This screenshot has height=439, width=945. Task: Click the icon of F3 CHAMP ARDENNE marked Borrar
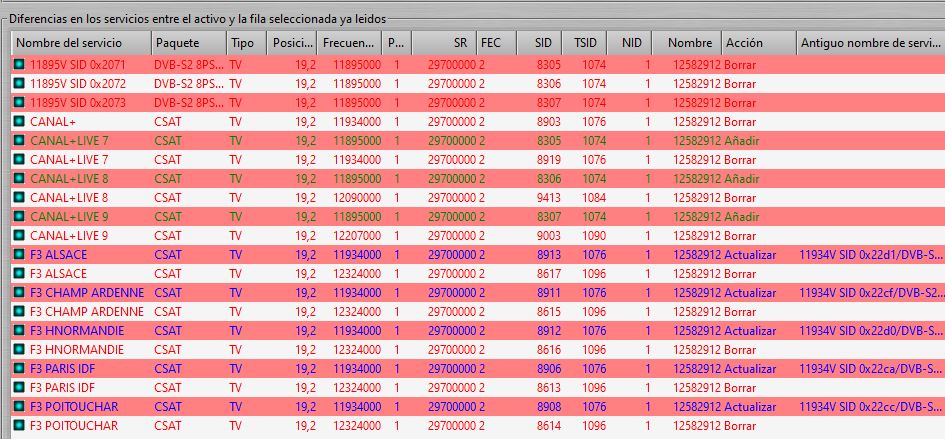(x=20, y=311)
